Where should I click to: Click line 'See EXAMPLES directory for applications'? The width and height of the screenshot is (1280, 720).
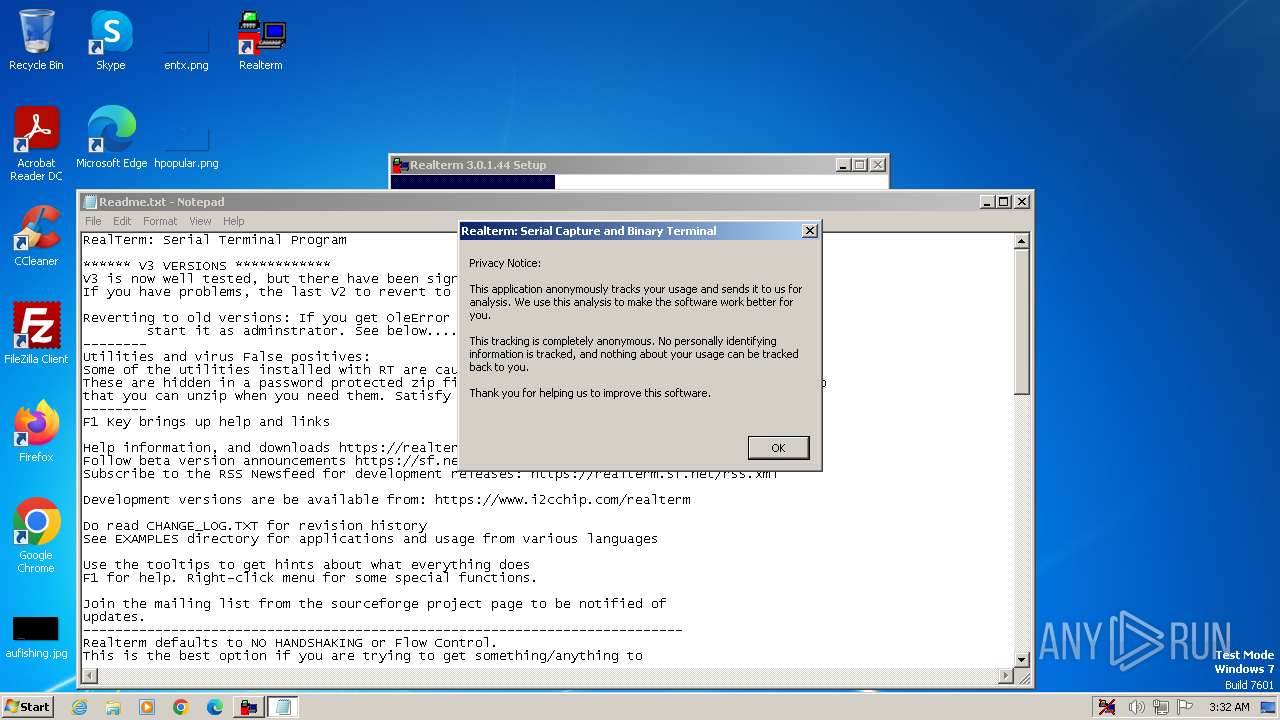(x=370, y=539)
